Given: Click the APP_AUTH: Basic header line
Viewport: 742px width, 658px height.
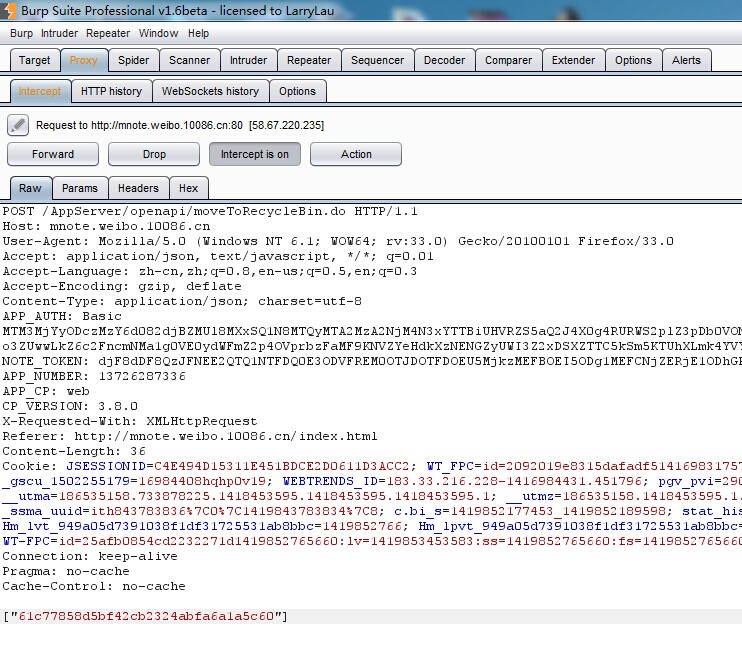Looking at the screenshot, I should pos(62,316).
